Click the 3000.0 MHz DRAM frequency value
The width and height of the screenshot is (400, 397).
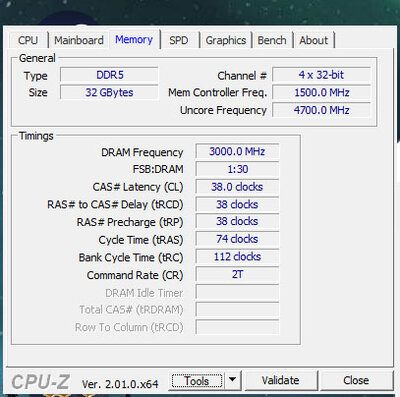coord(237,151)
